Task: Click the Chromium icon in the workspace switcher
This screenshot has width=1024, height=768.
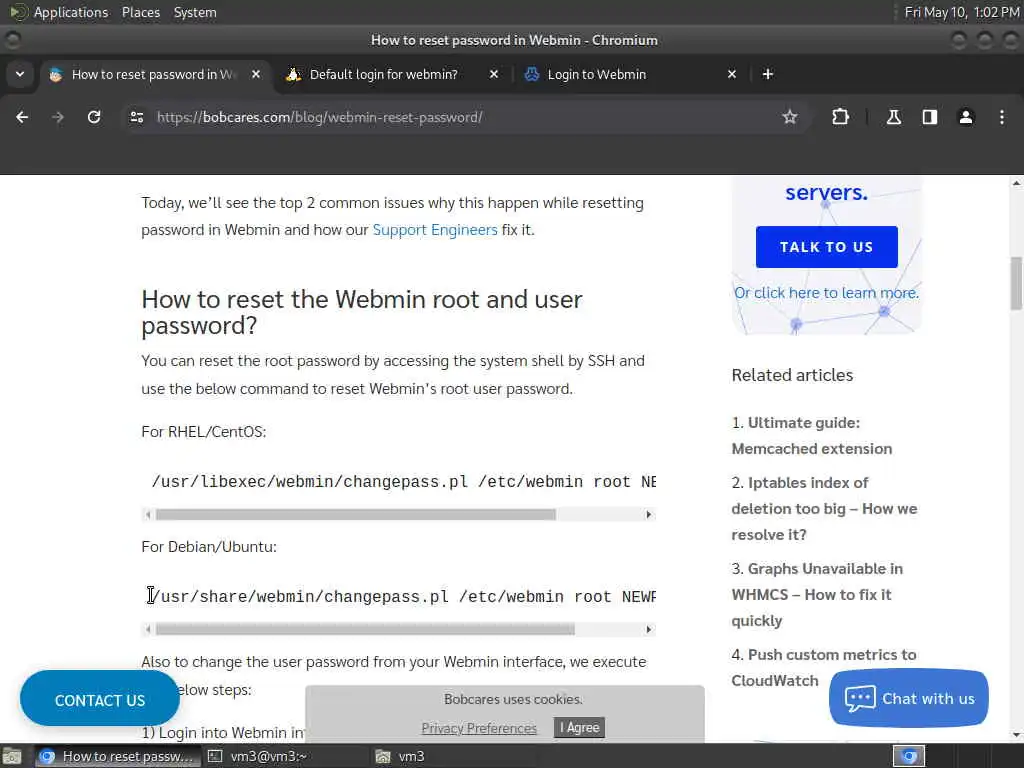Action: click(x=909, y=756)
